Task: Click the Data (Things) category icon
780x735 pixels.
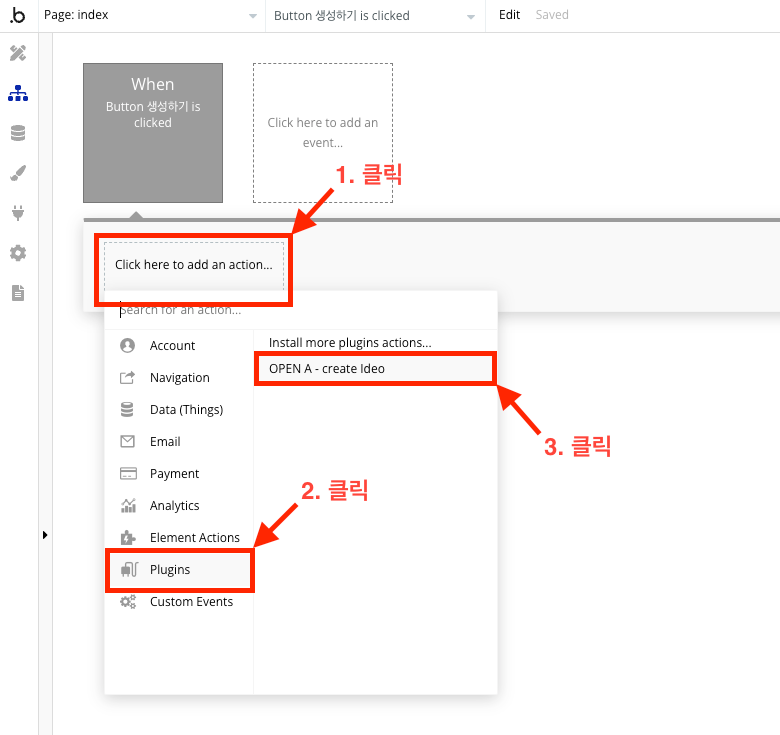Action: click(127, 409)
